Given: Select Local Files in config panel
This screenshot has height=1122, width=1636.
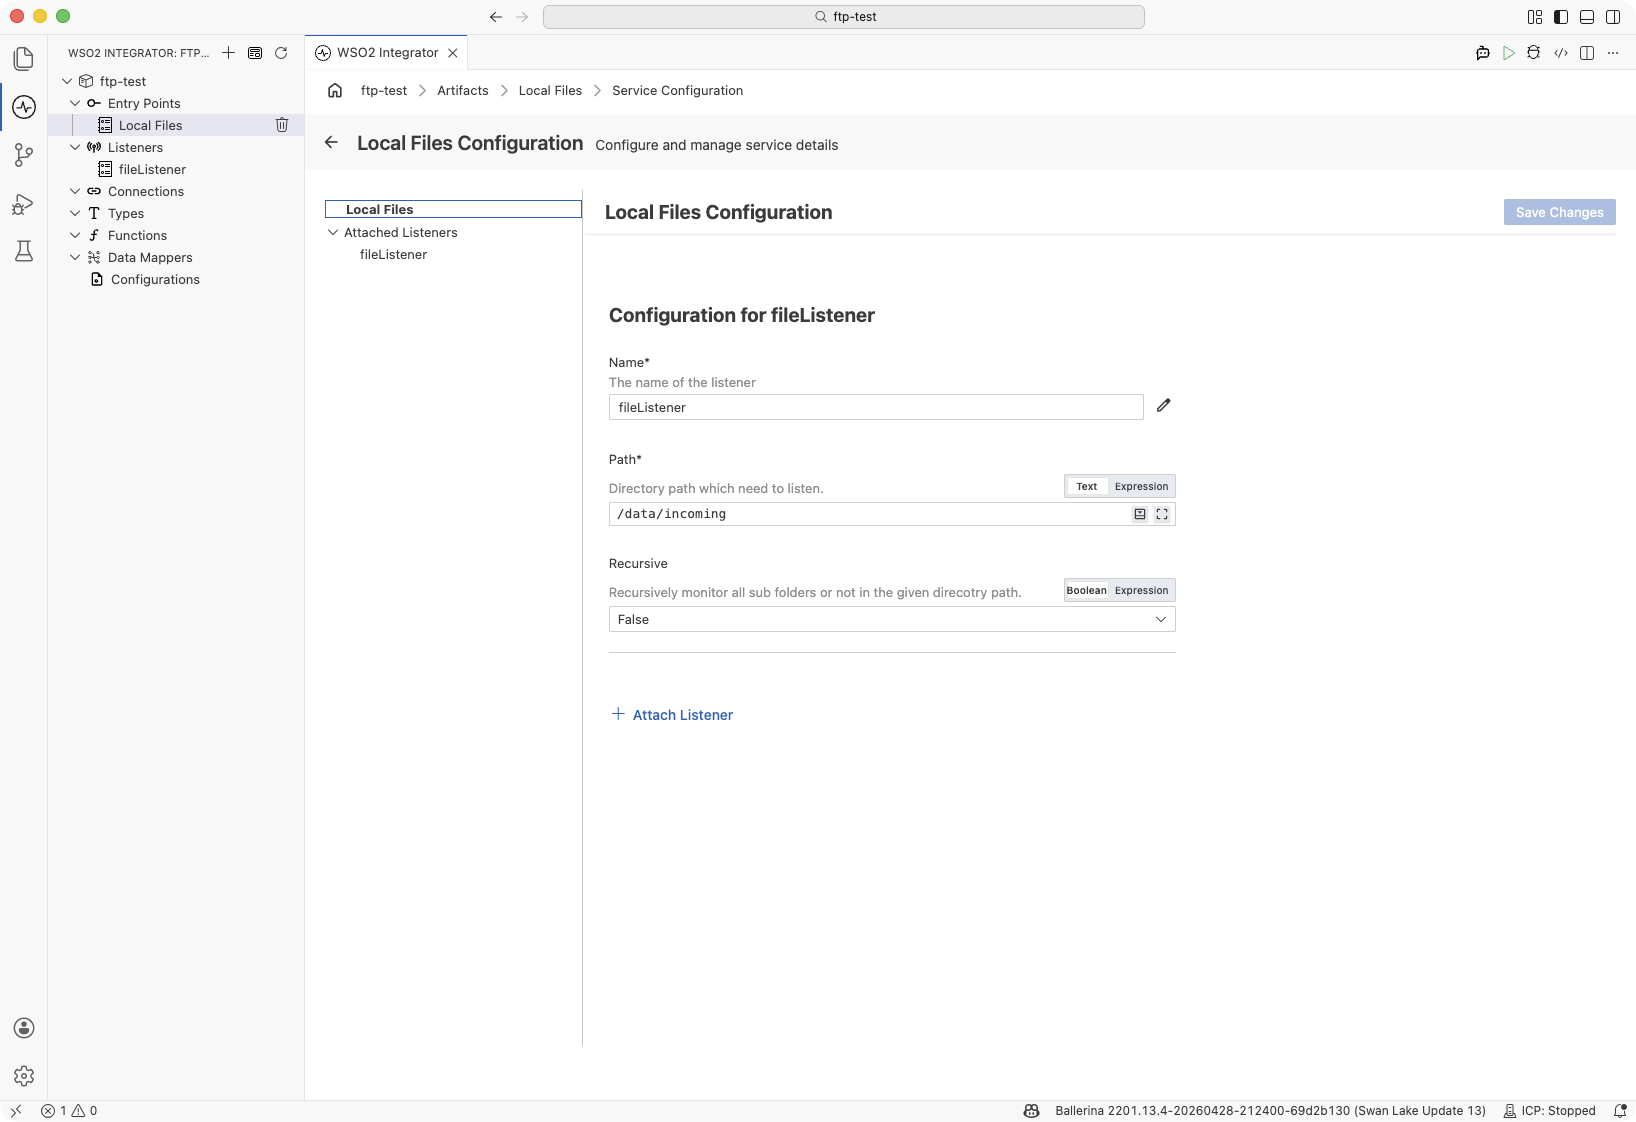Looking at the screenshot, I should pos(453,209).
